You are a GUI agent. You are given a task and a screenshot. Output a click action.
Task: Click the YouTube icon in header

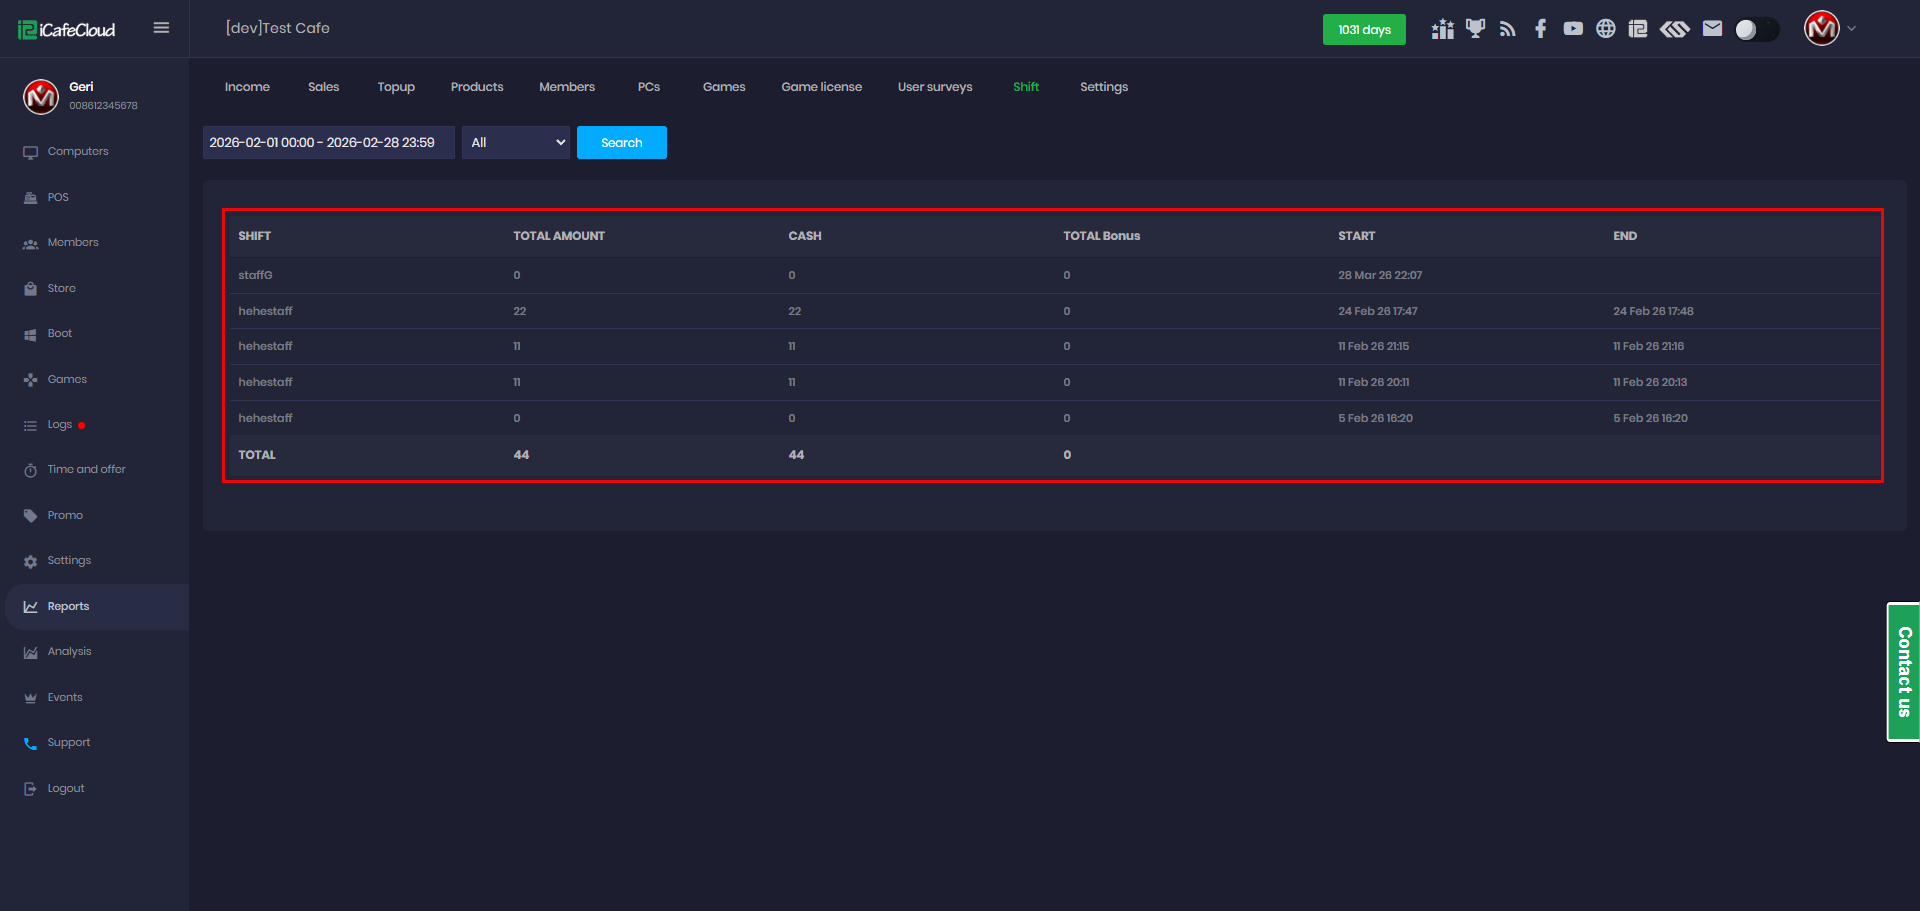pos(1573,29)
